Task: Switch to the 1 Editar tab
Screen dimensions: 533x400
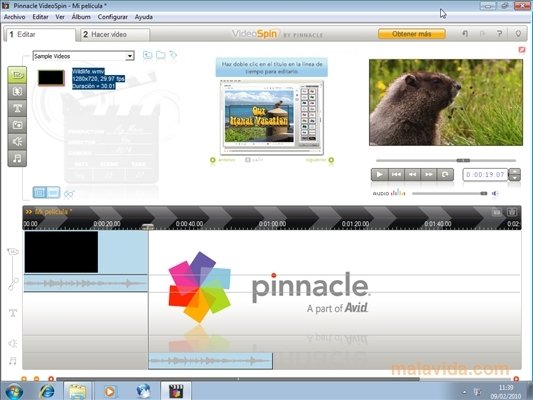Action: [40, 34]
